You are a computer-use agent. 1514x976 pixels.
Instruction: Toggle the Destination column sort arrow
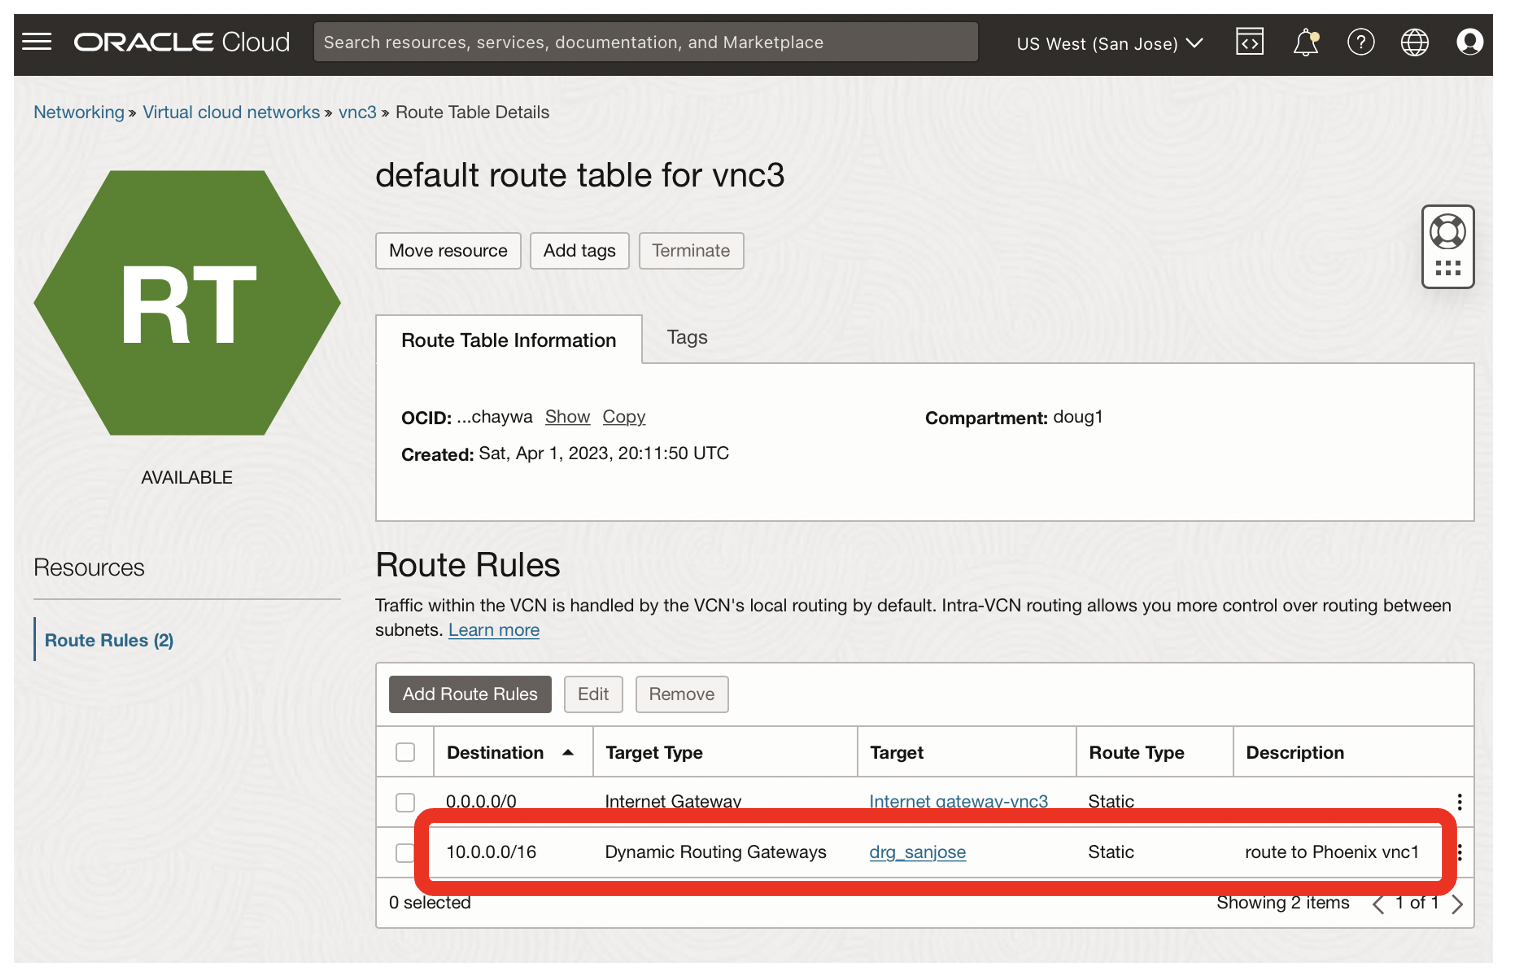[x=568, y=751]
